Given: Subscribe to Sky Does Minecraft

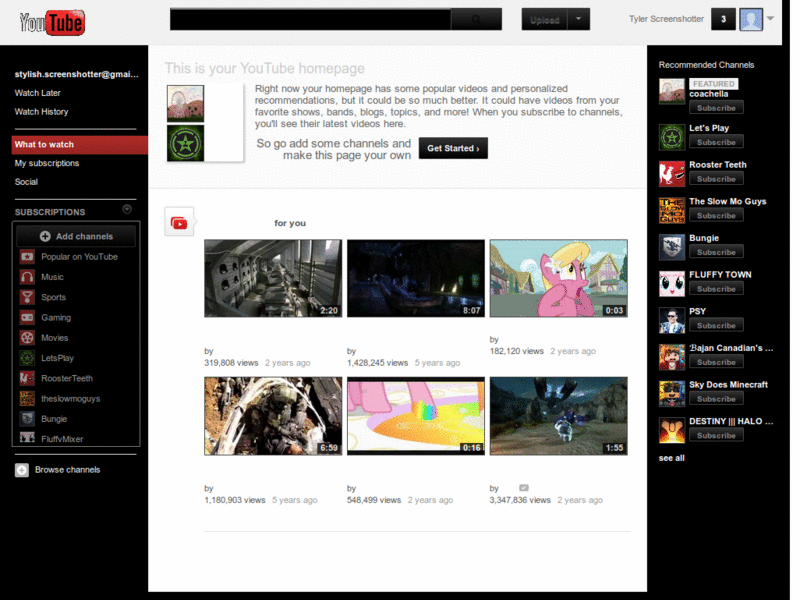Looking at the screenshot, I should pyautogui.click(x=716, y=398).
